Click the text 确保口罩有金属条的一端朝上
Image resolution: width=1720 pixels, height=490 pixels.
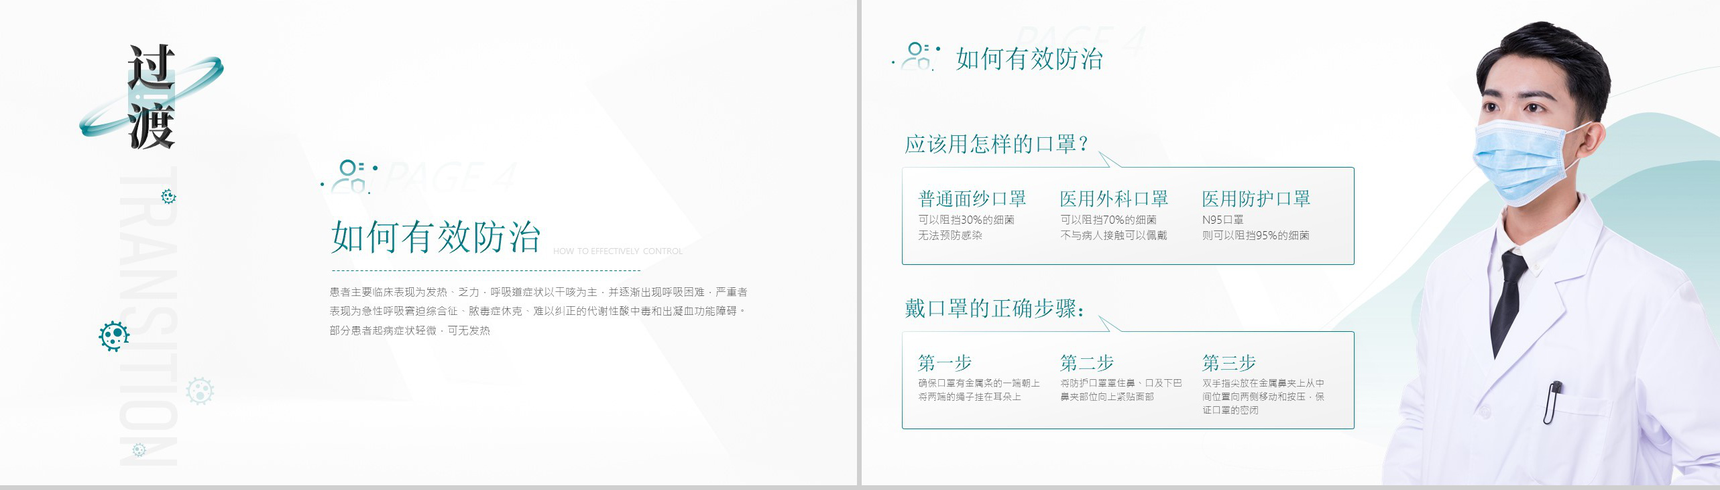tap(979, 383)
